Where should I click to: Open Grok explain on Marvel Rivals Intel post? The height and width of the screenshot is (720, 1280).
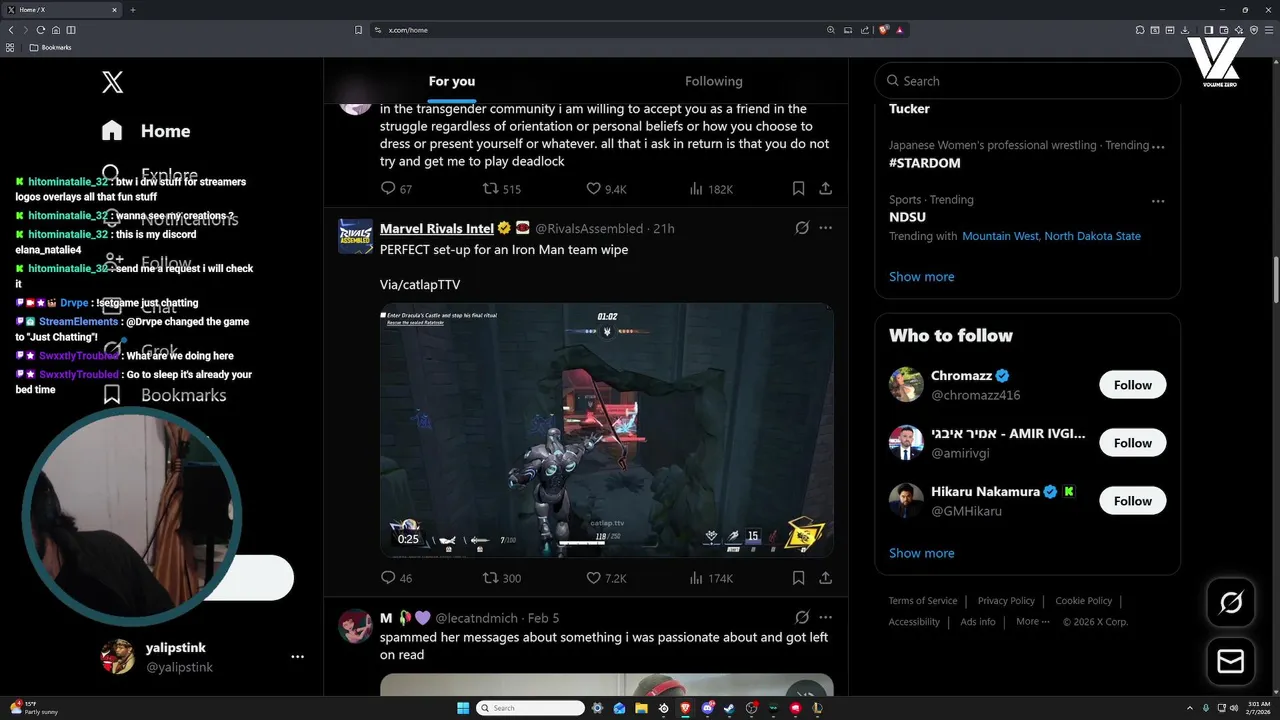point(802,228)
